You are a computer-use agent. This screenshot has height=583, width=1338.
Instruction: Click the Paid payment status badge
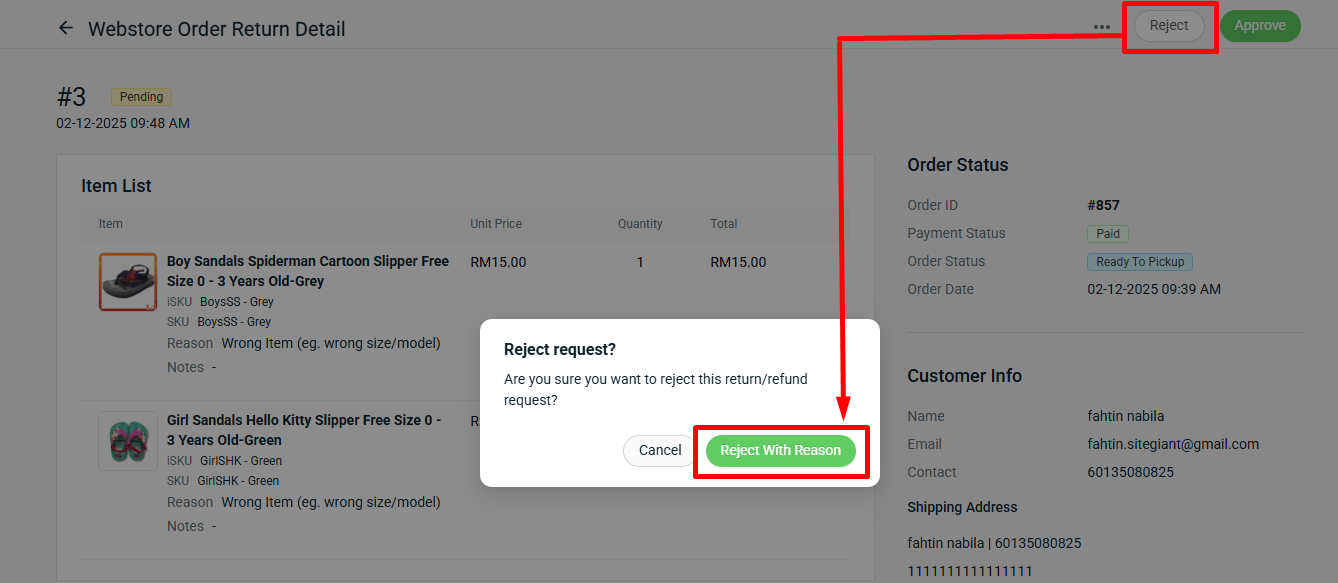coord(1108,233)
